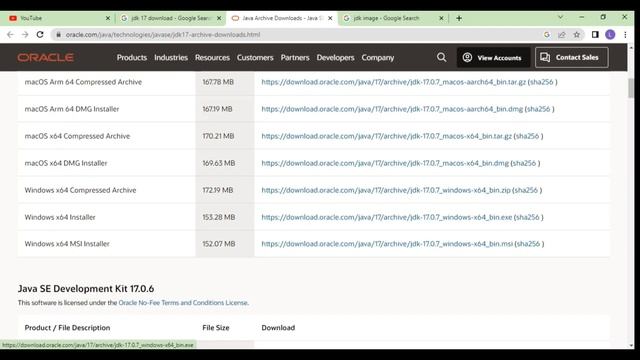The height and width of the screenshot is (360, 640).
Task: Click the View Accounts button
Action: pos(493,58)
